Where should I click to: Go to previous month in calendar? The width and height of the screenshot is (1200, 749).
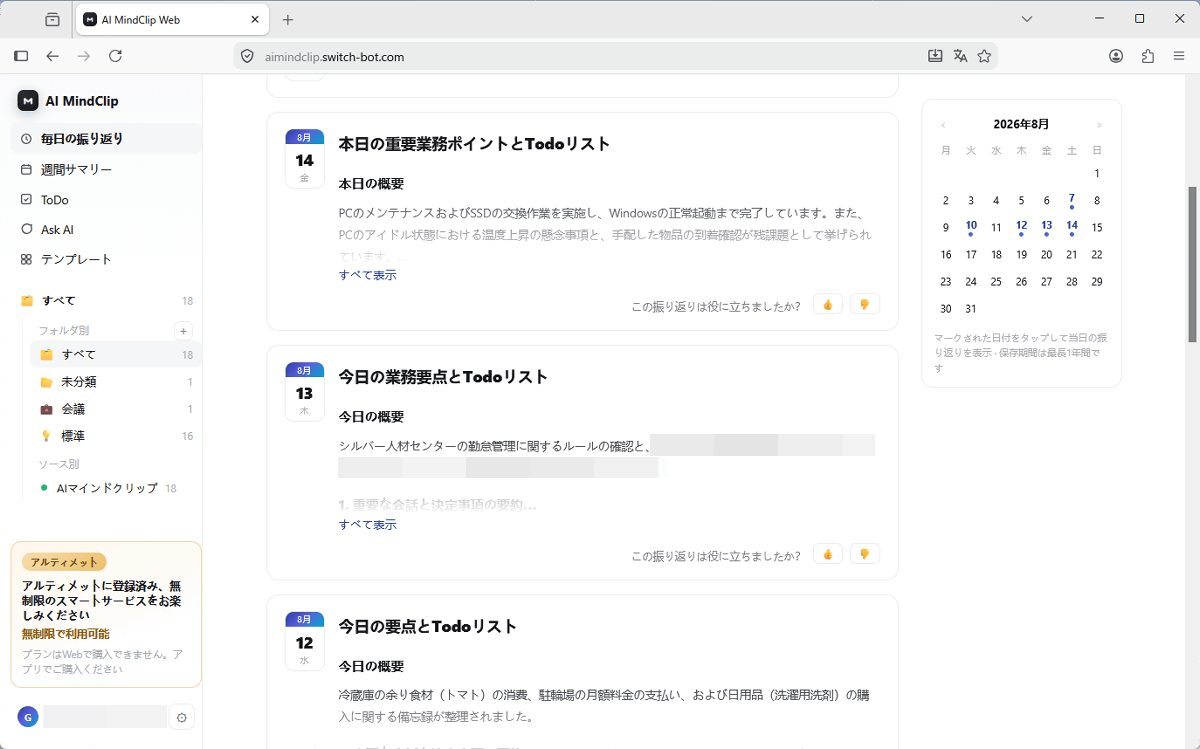coord(943,125)
